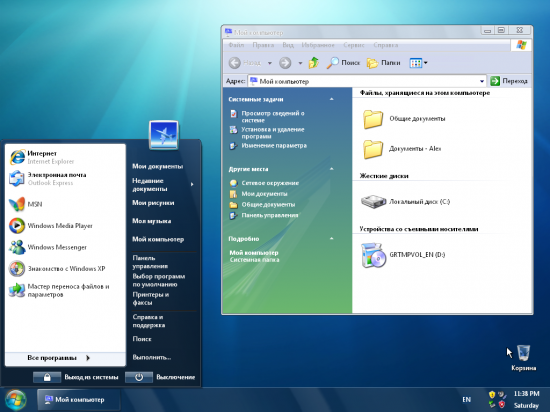The height and width of the screenshot is (412, 550).
Task: Click the yellow security shield tray icon
Action: point(492,395)
